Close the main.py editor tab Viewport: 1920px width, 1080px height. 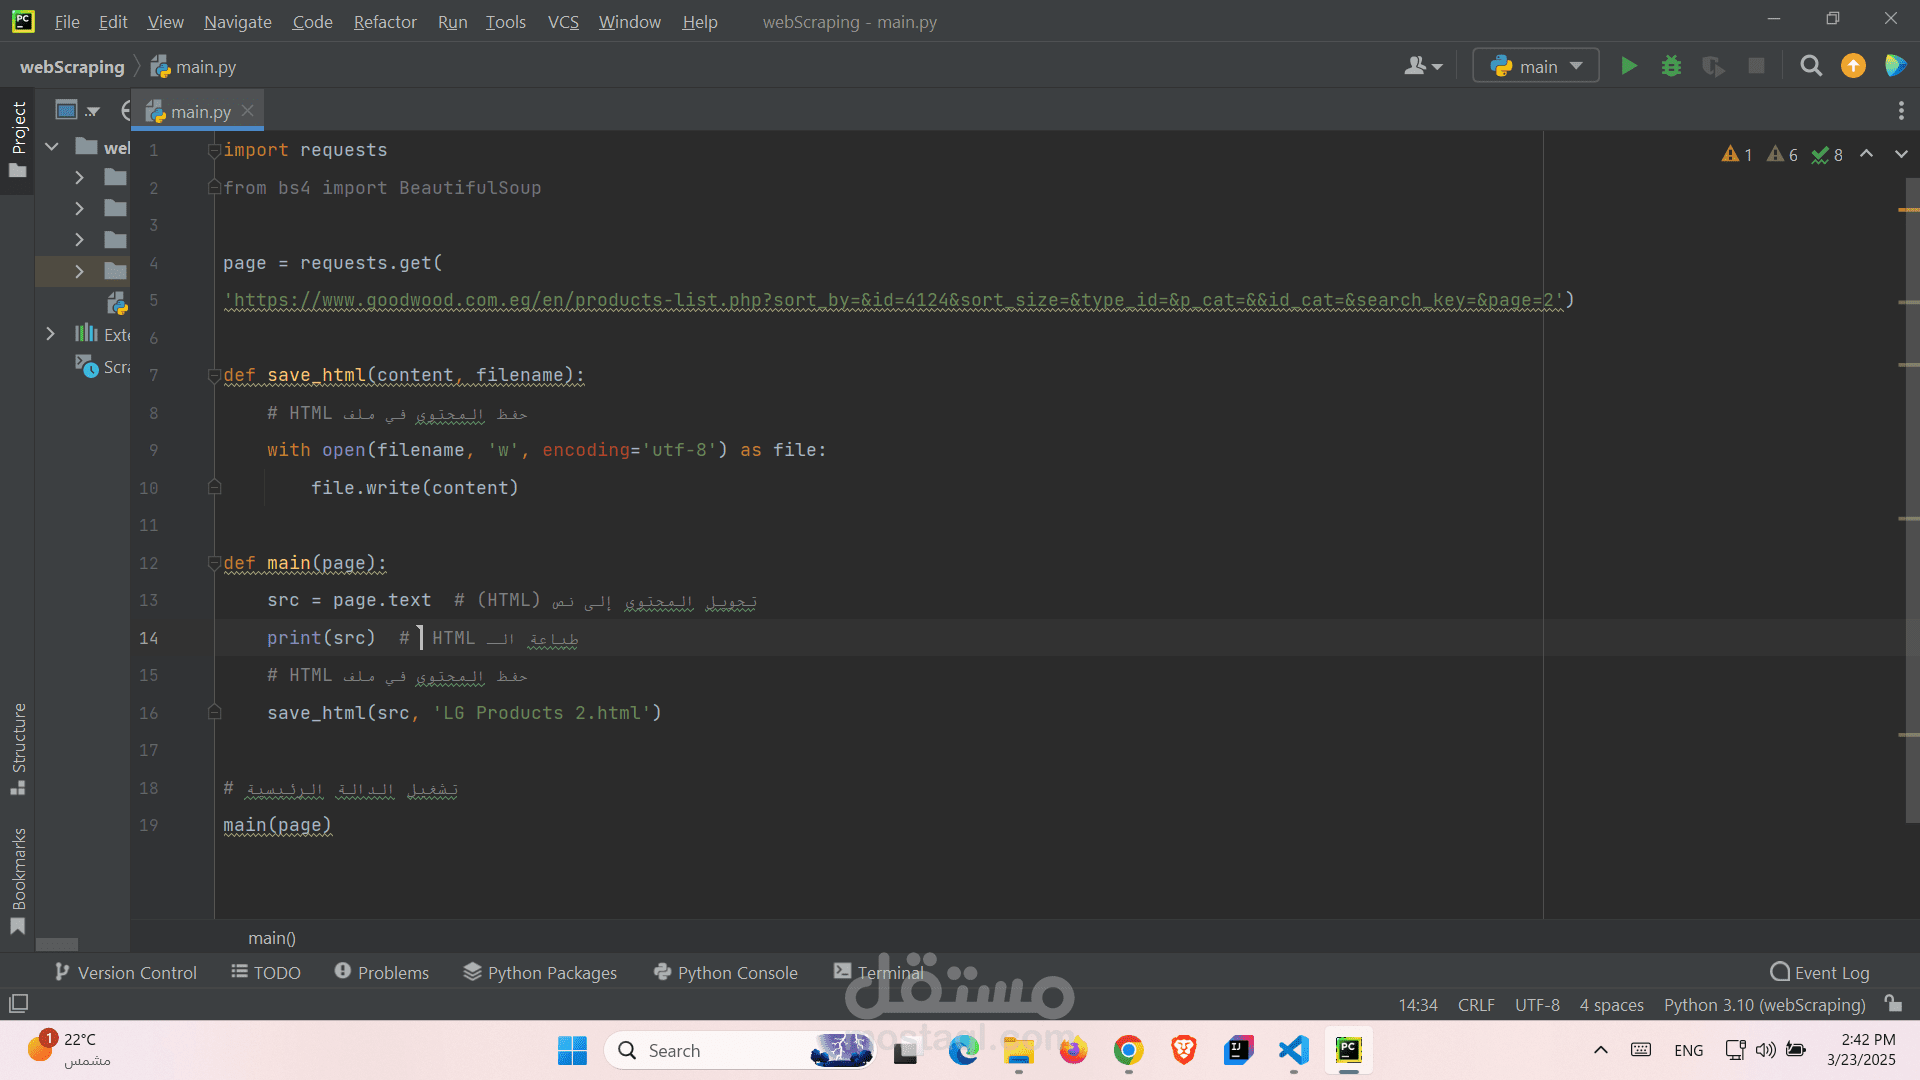coord(248,111)
